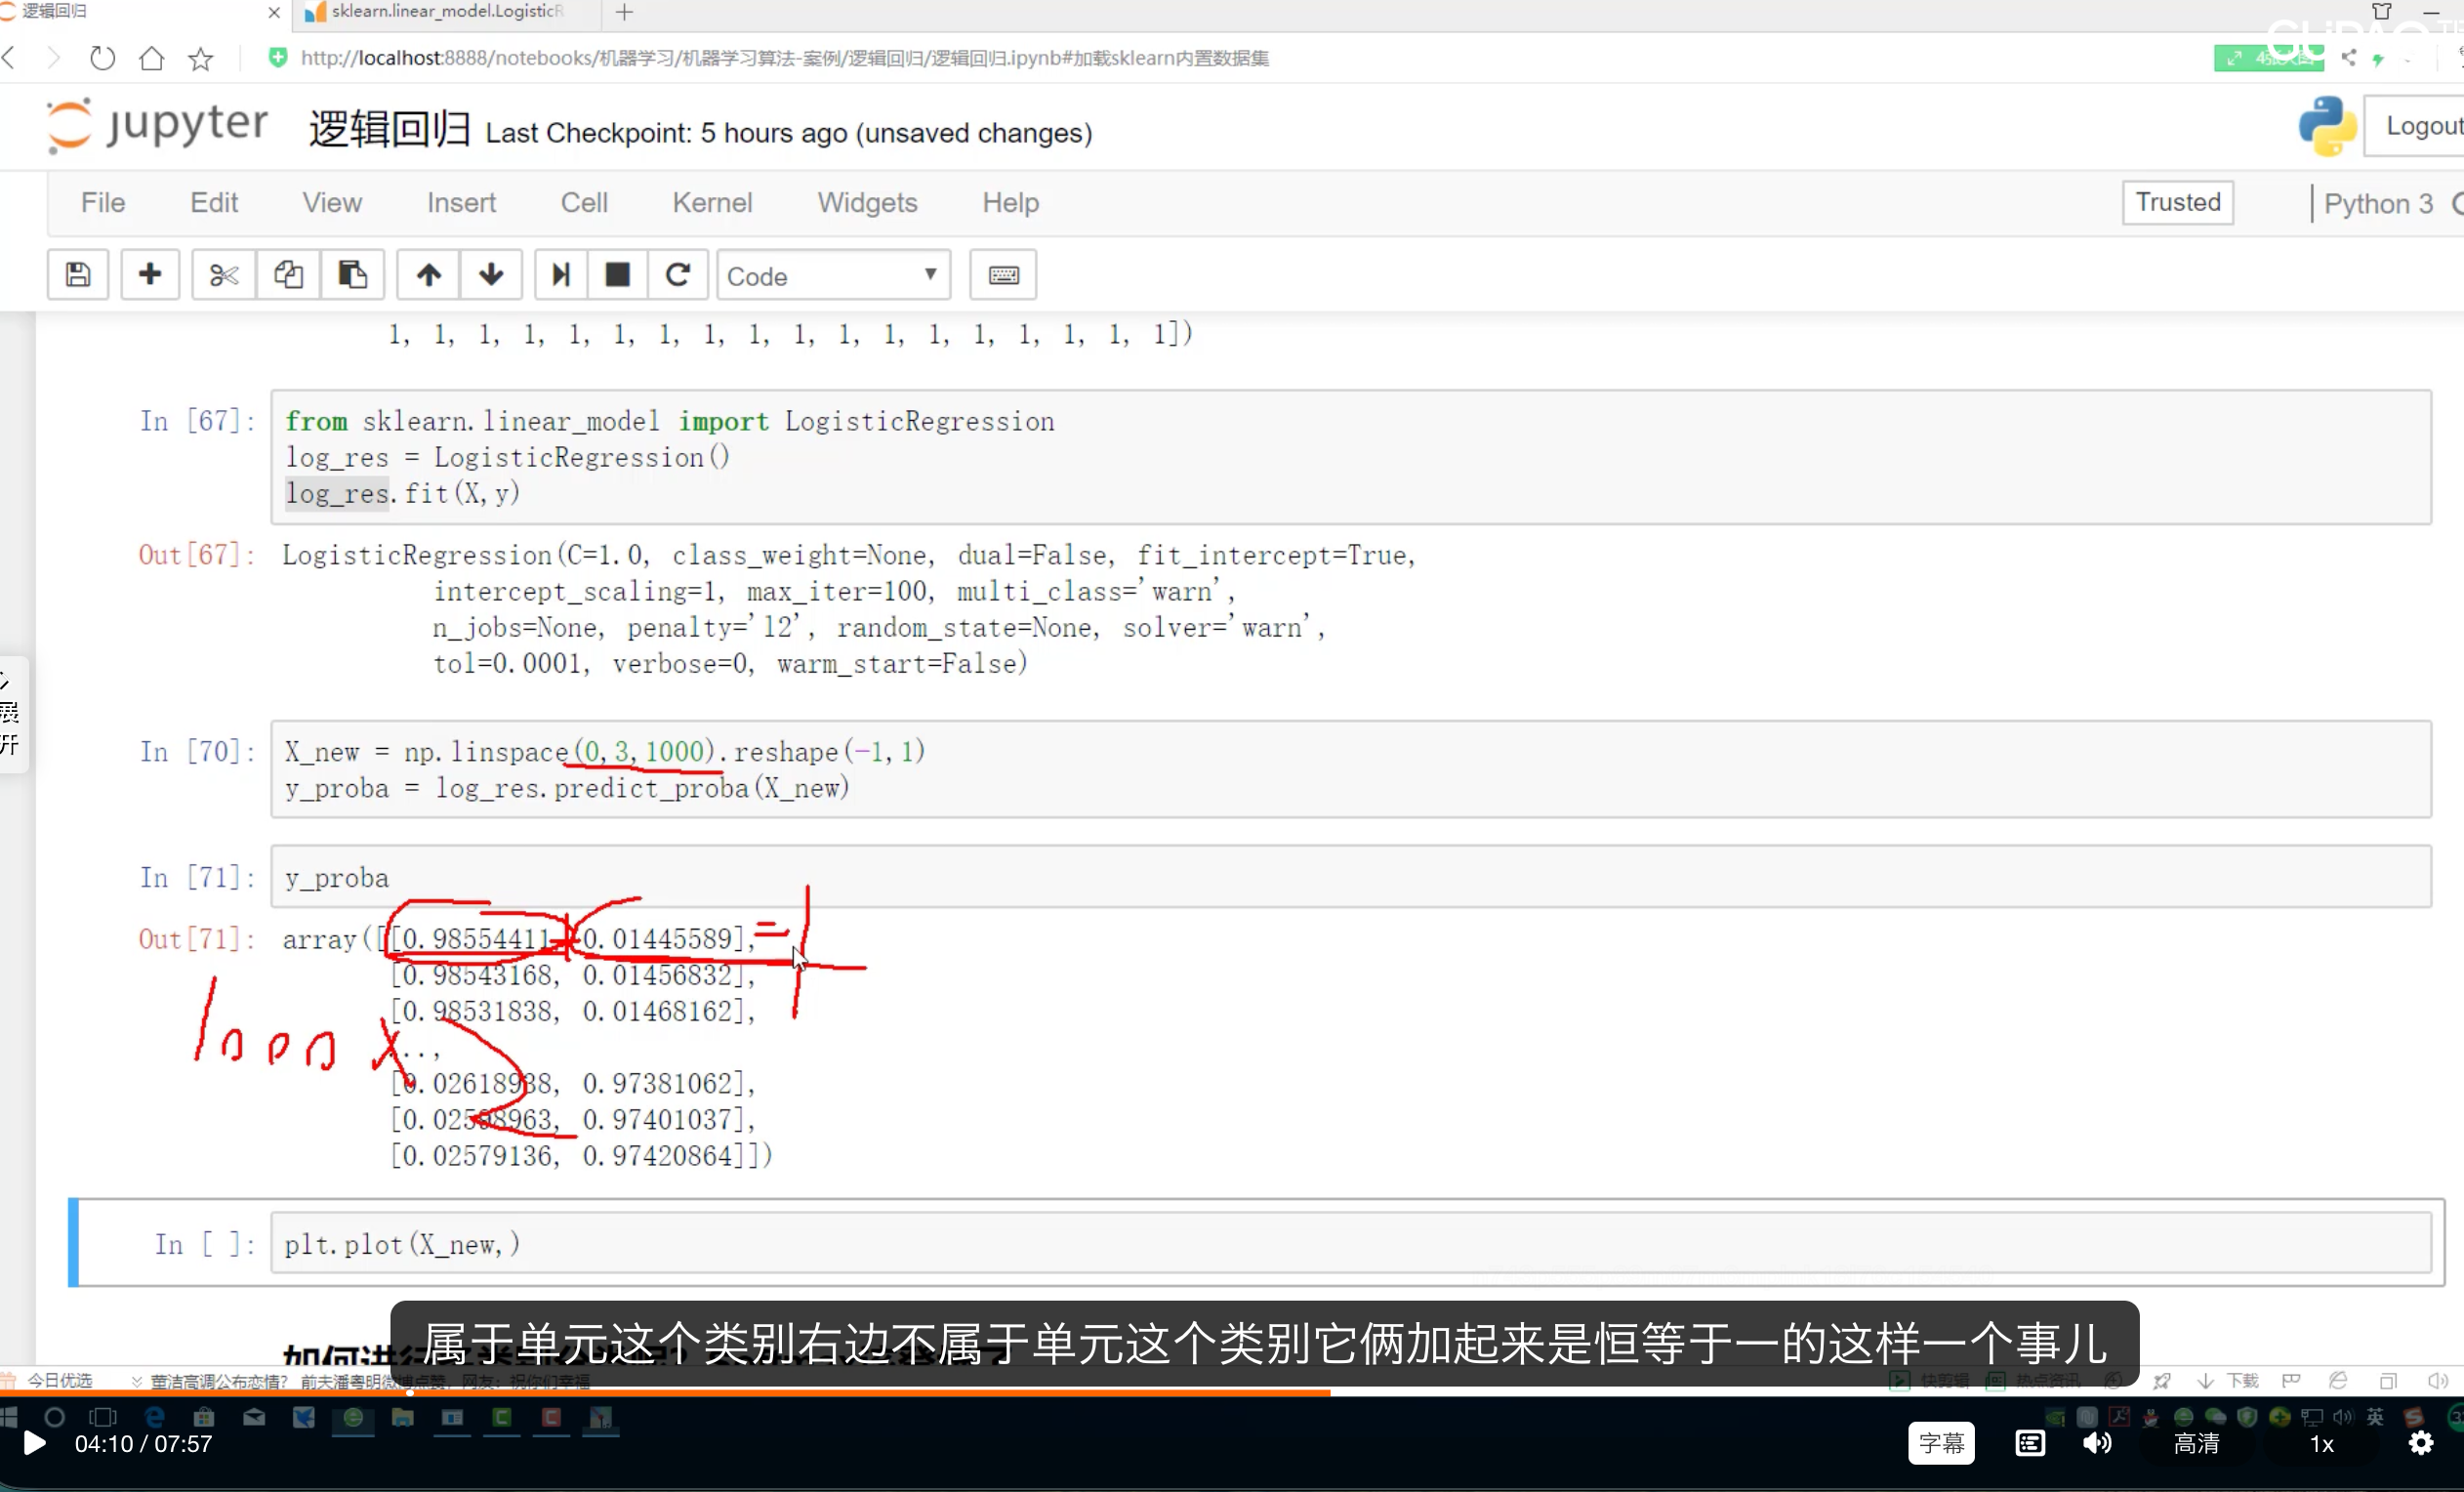
Task: Mute the video volume
Action: [x=2097, y=1443]
